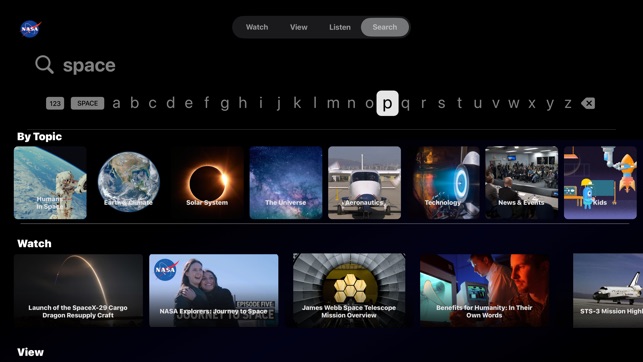The width and height of the screenshot is (643, 362).
Task: Switch to the Listen tab
Action: pos(340,27)
